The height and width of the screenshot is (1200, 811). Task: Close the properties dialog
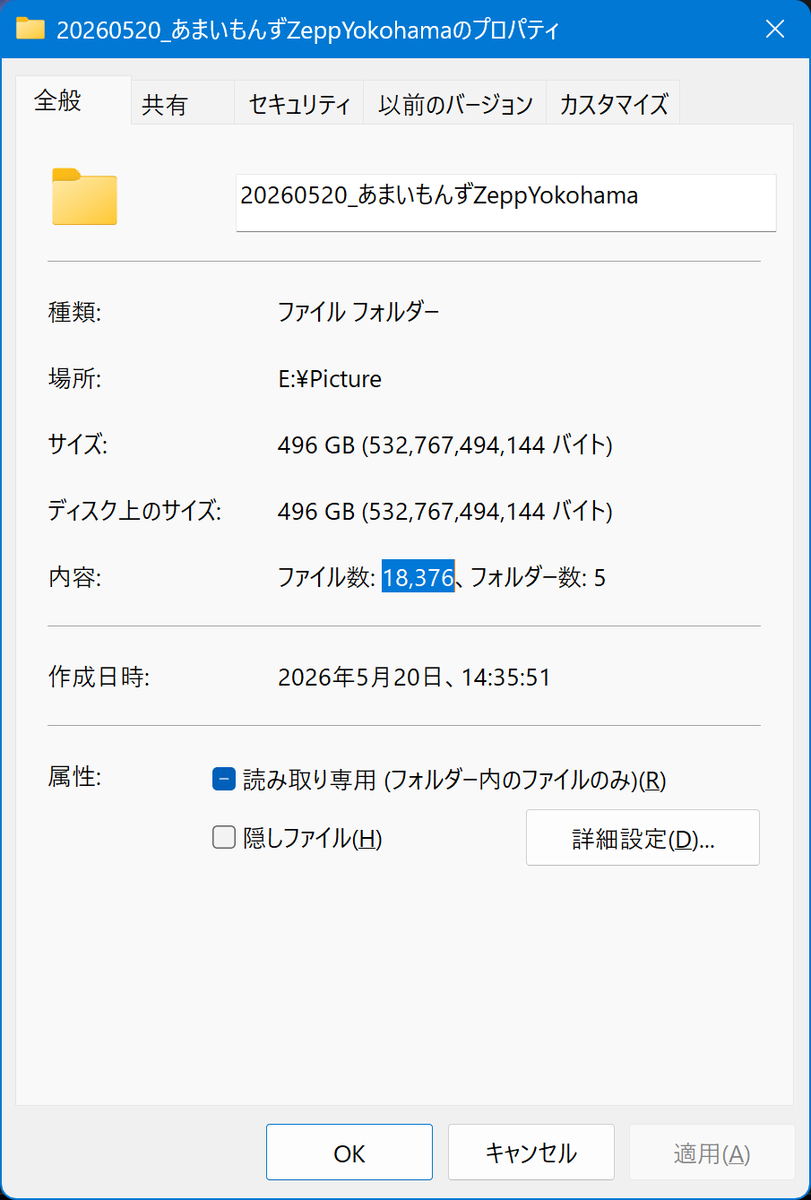[775, 29]
